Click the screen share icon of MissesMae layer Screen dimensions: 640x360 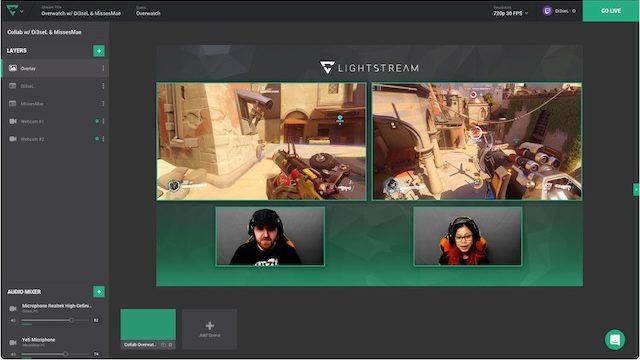[13, 104]
